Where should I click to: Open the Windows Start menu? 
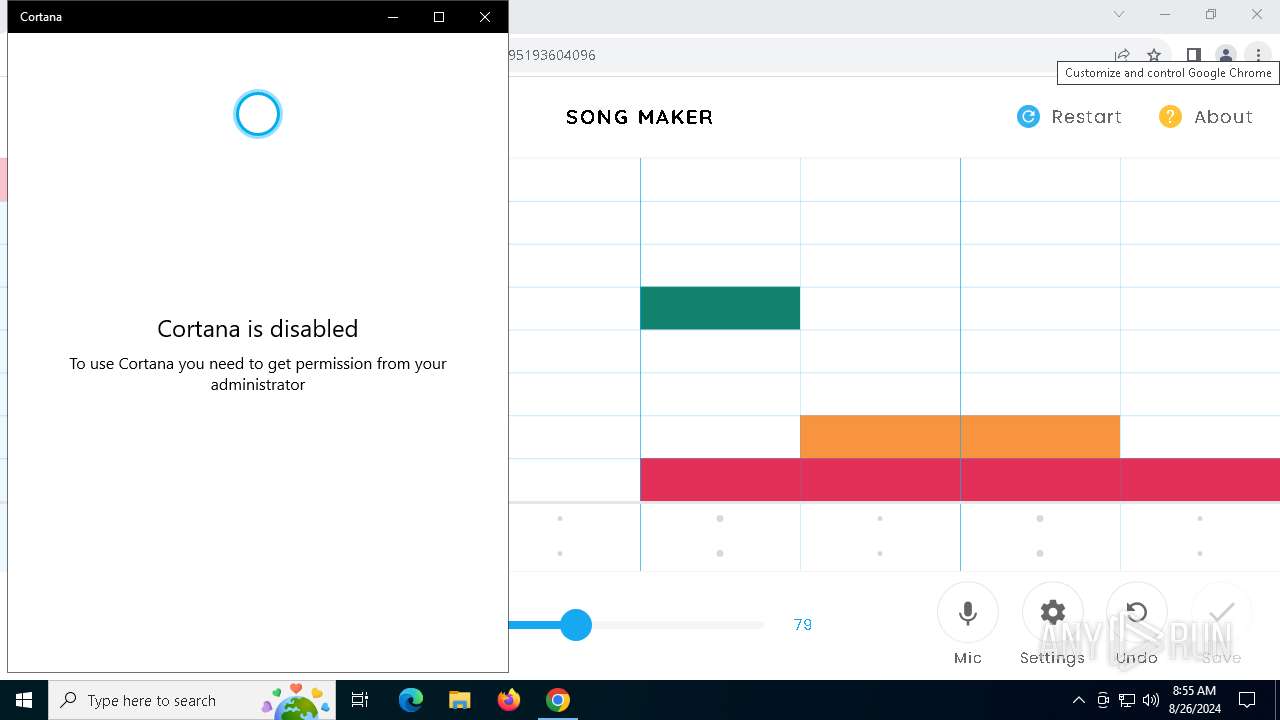point(24,700)
